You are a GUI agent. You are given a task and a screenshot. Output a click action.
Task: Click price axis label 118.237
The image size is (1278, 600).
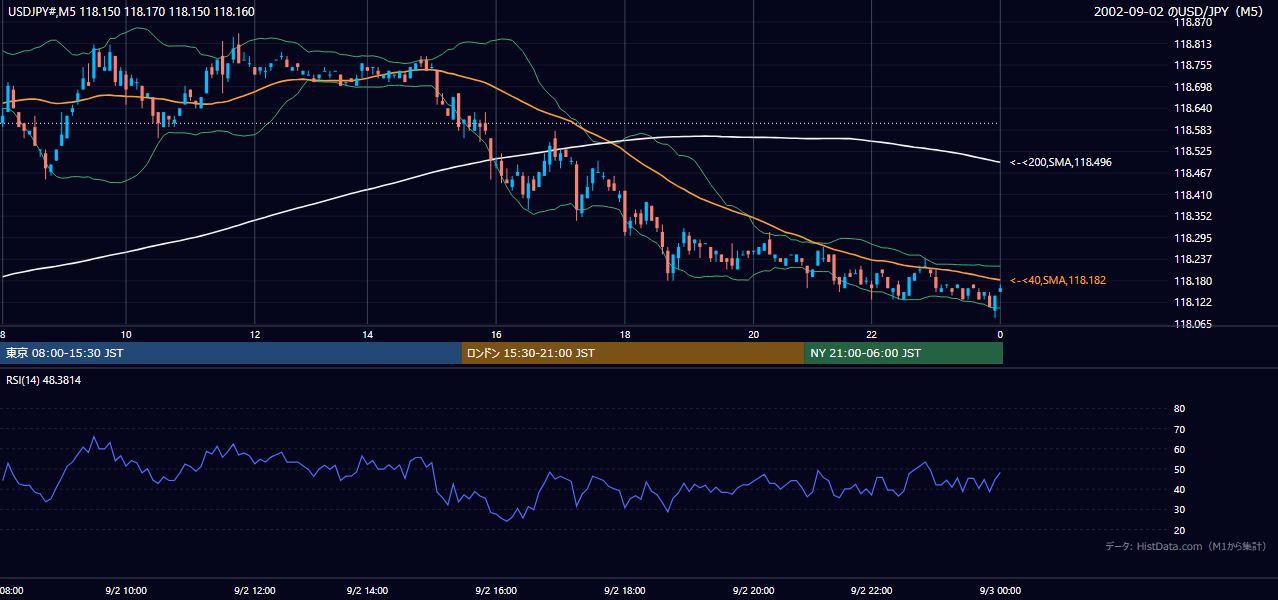coord(1192,259)
